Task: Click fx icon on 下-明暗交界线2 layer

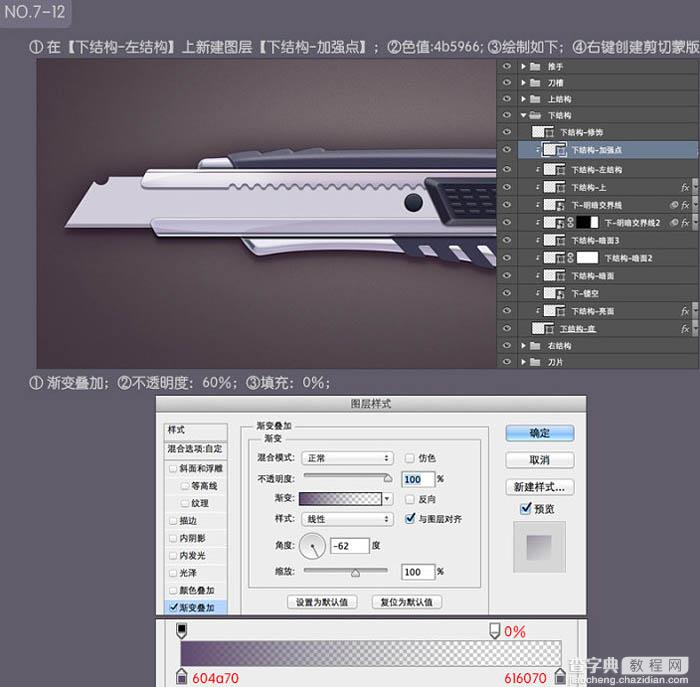Action: pos(685,222)
